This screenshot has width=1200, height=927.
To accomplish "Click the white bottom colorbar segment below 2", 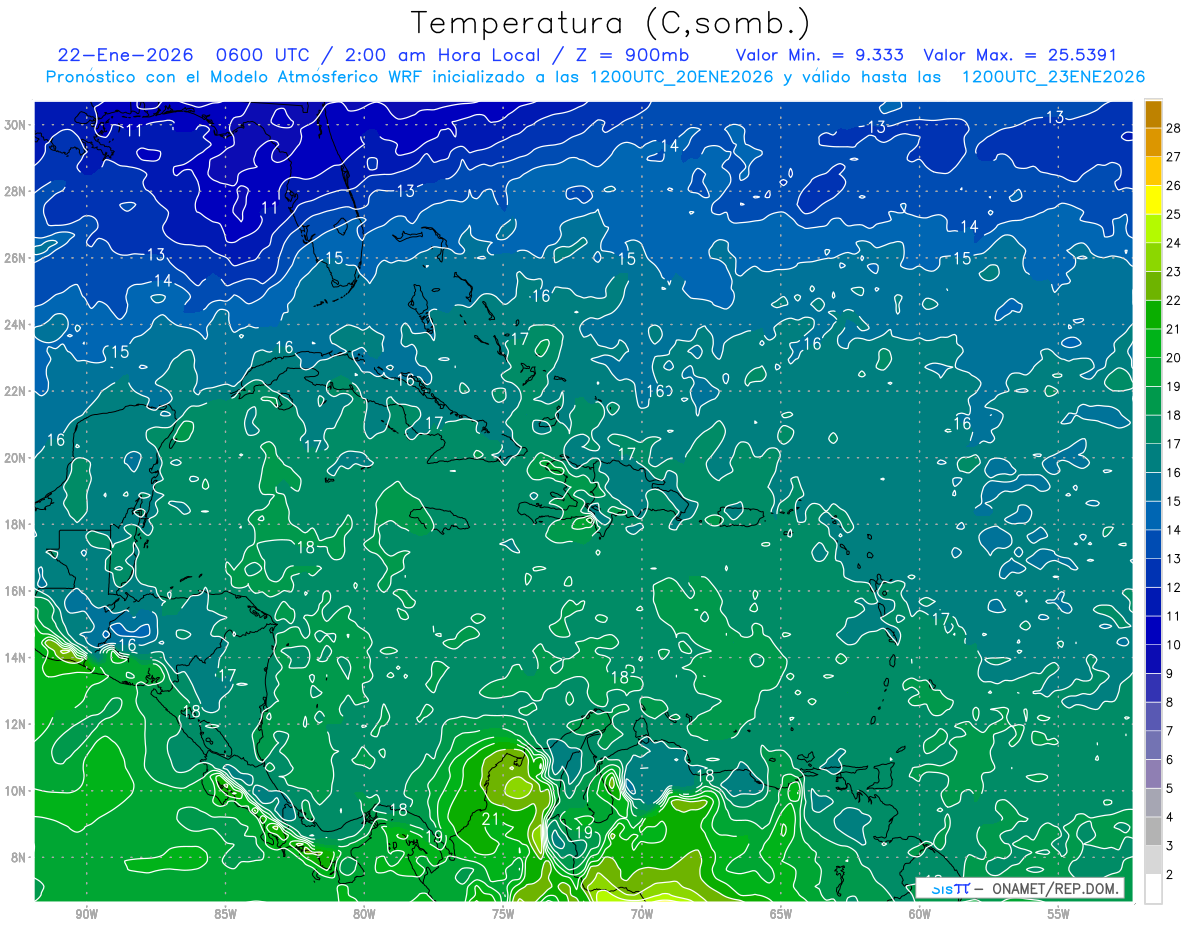I will click(1153, 889).
